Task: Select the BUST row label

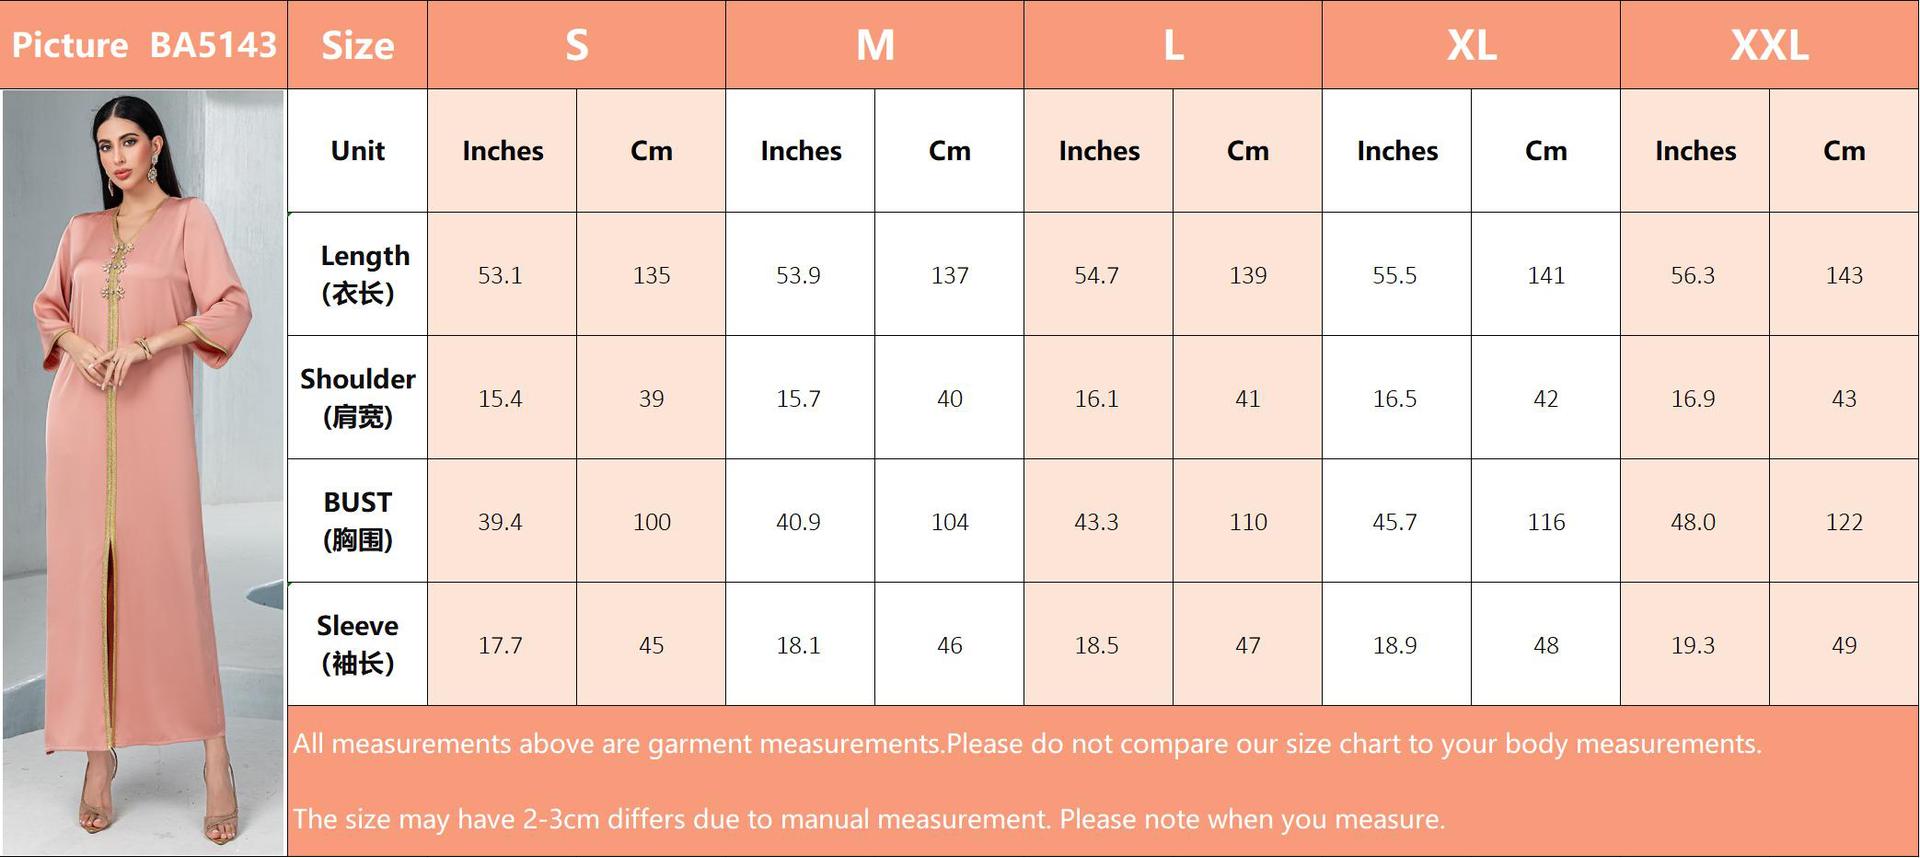Action: click(357, 521)
